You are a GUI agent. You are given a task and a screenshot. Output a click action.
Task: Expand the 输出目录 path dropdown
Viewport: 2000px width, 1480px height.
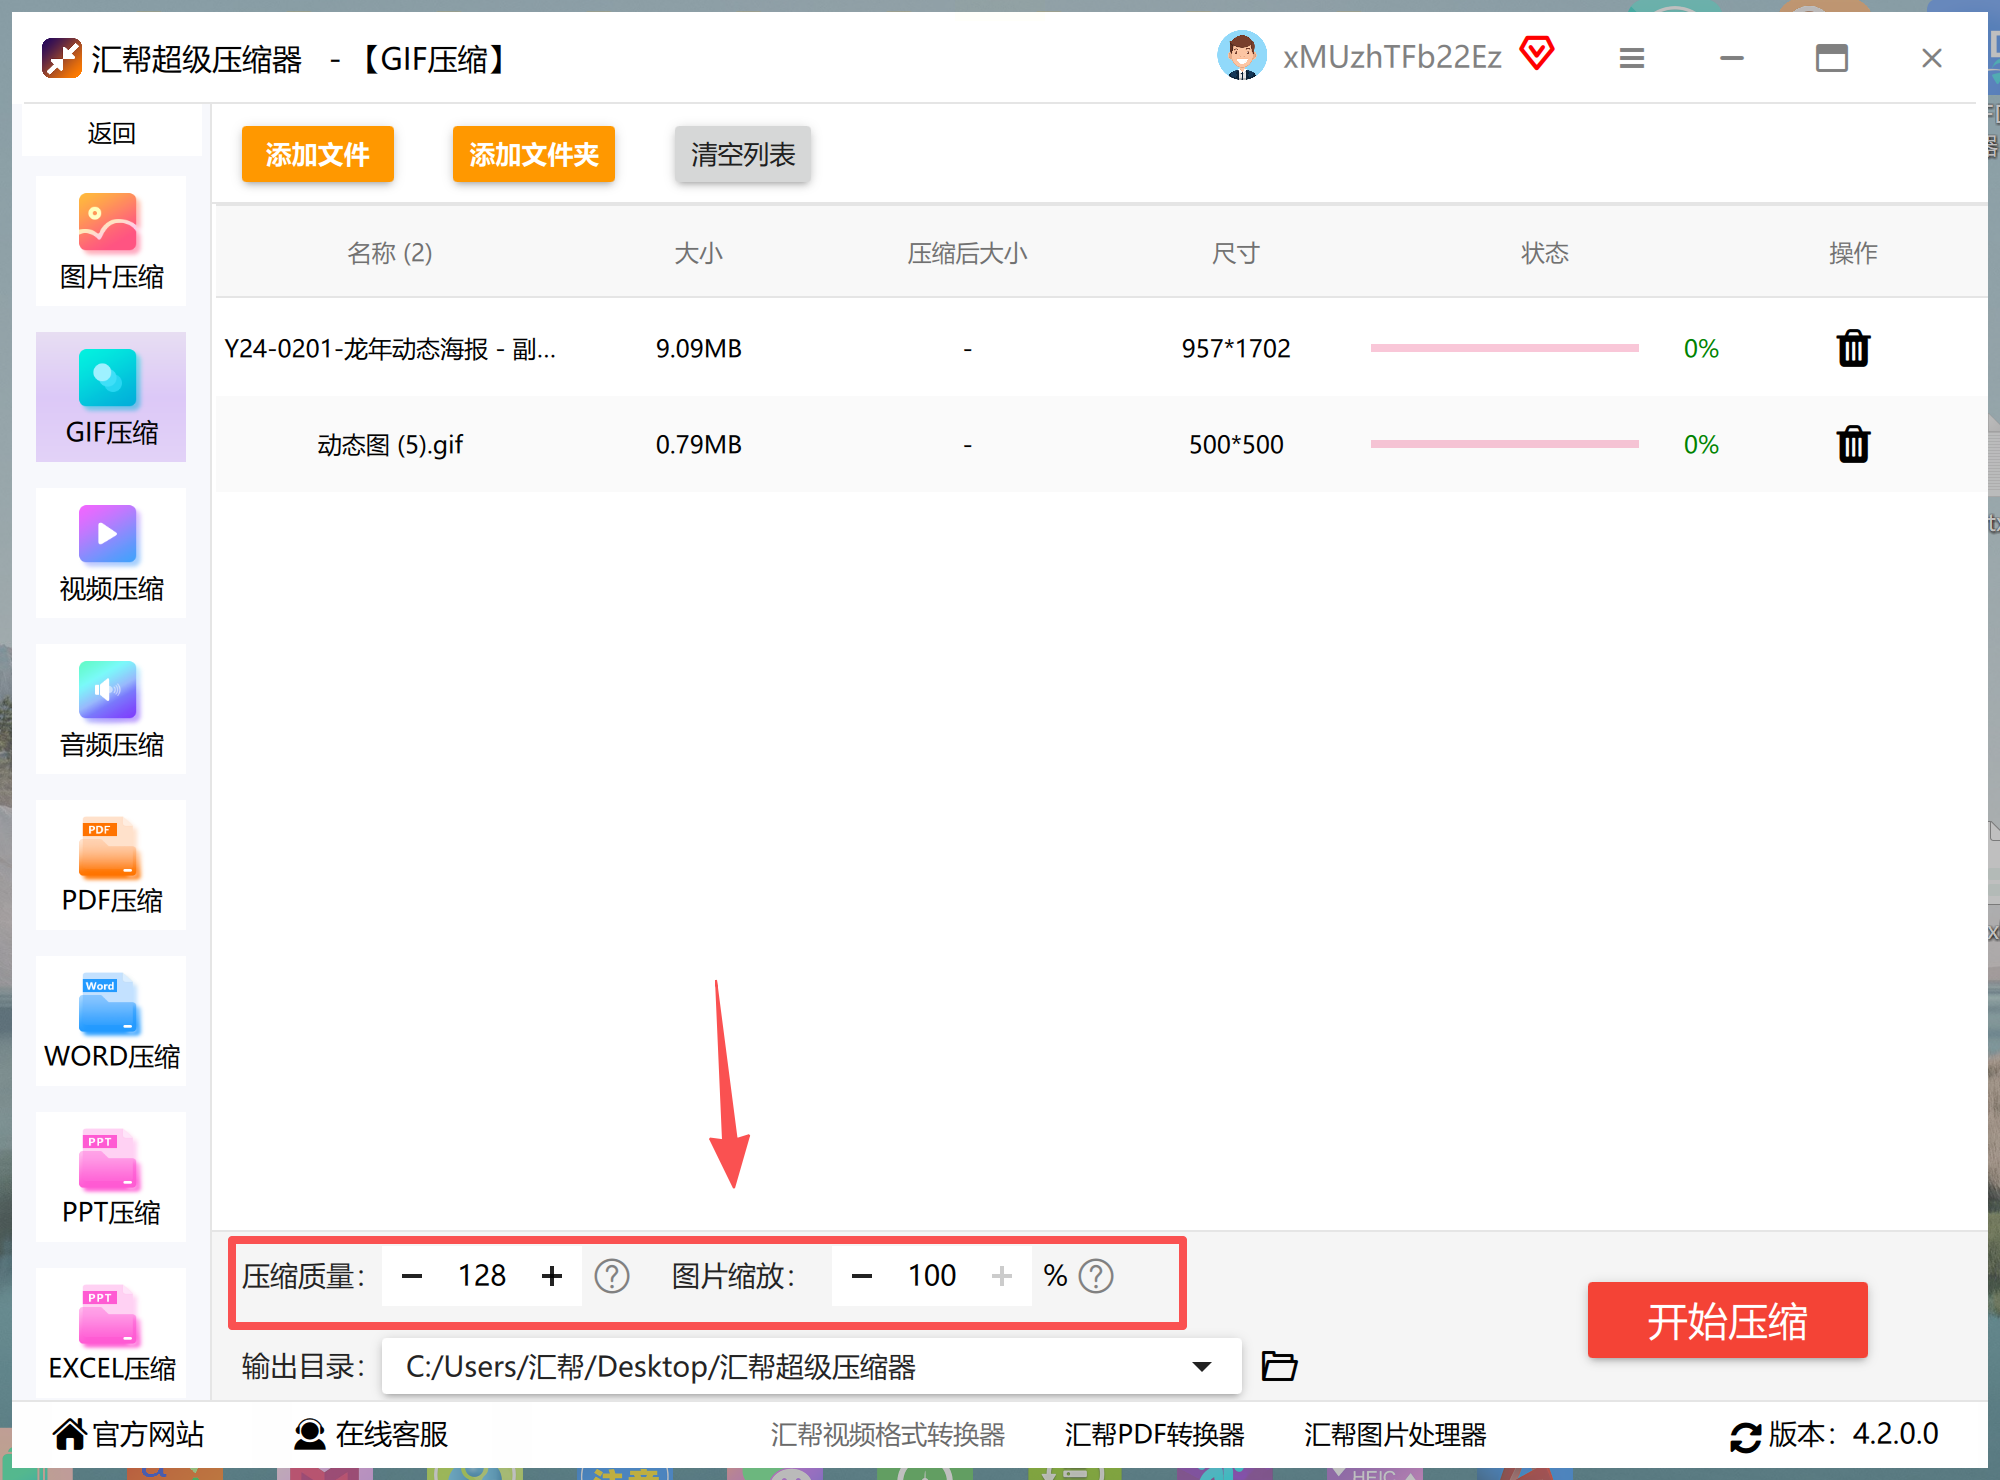click(x=1202, y=1366)
